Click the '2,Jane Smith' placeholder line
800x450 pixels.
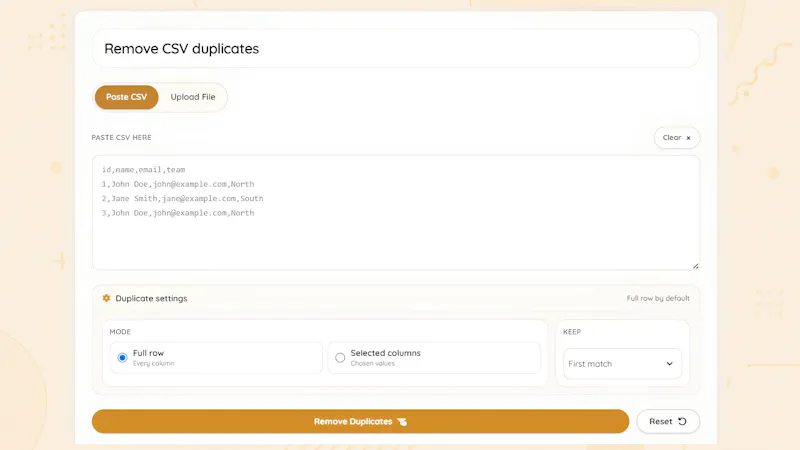click(x=182, y=198)
